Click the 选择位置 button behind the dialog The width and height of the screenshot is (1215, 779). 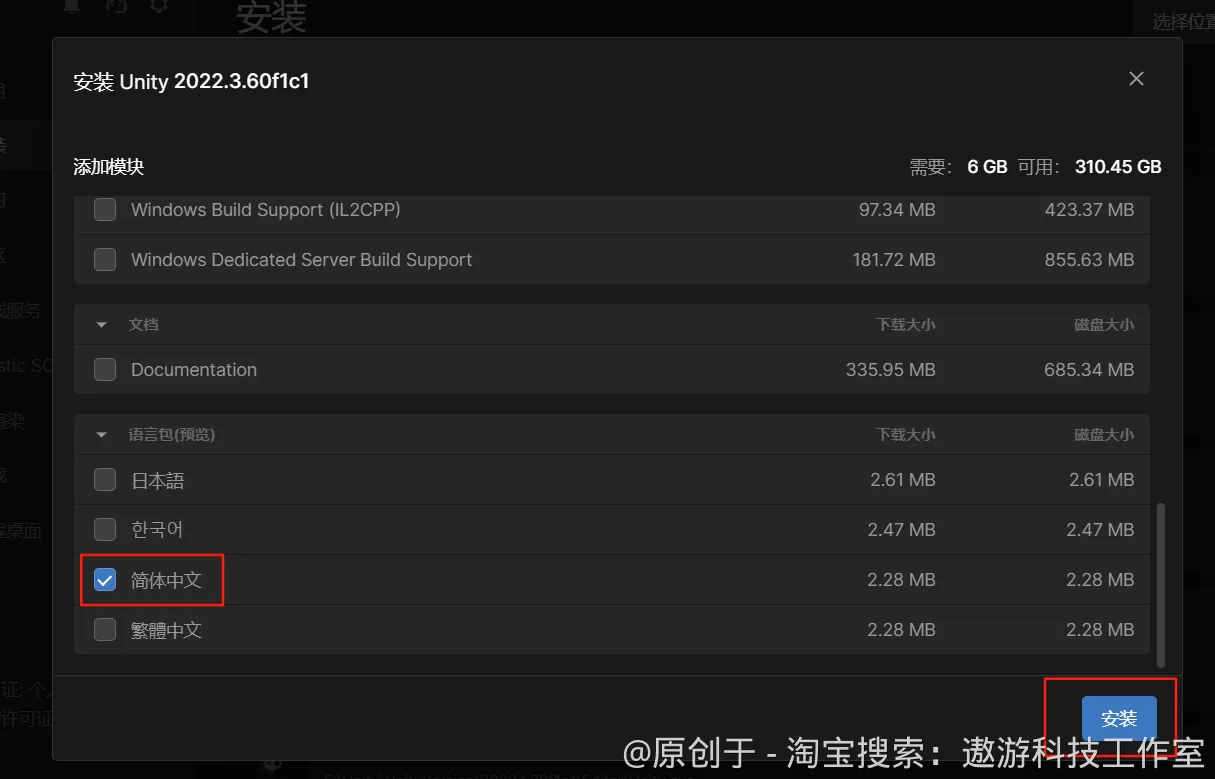pos(1182,22)
